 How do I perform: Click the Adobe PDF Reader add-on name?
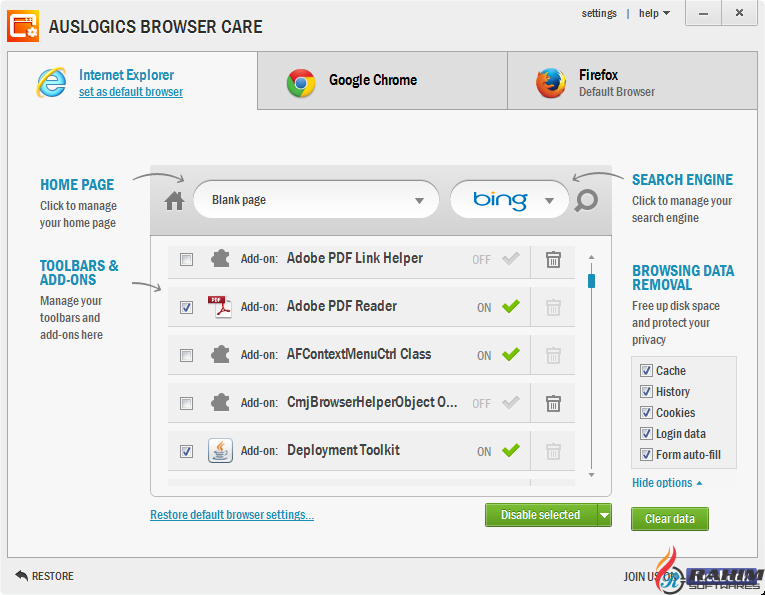pyautogui.click(x=342, y=306)
